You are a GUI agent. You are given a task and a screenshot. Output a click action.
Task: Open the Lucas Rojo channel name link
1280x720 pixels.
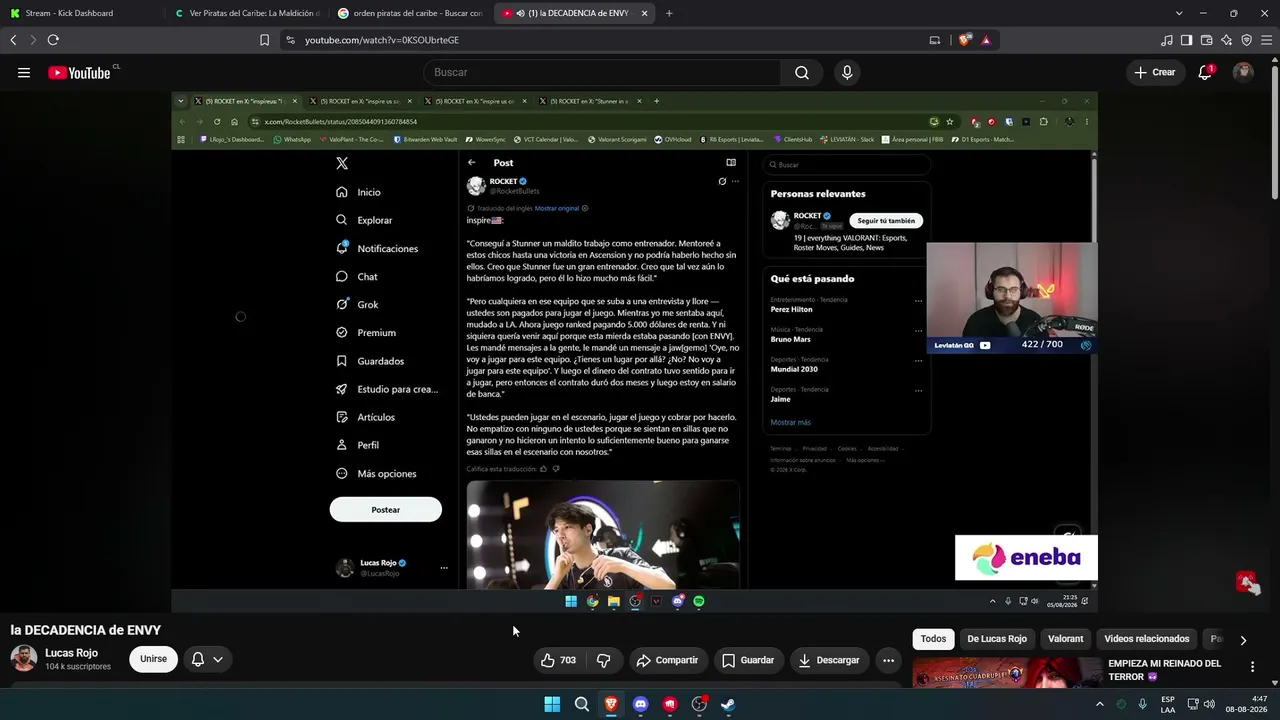coord(72,653)
